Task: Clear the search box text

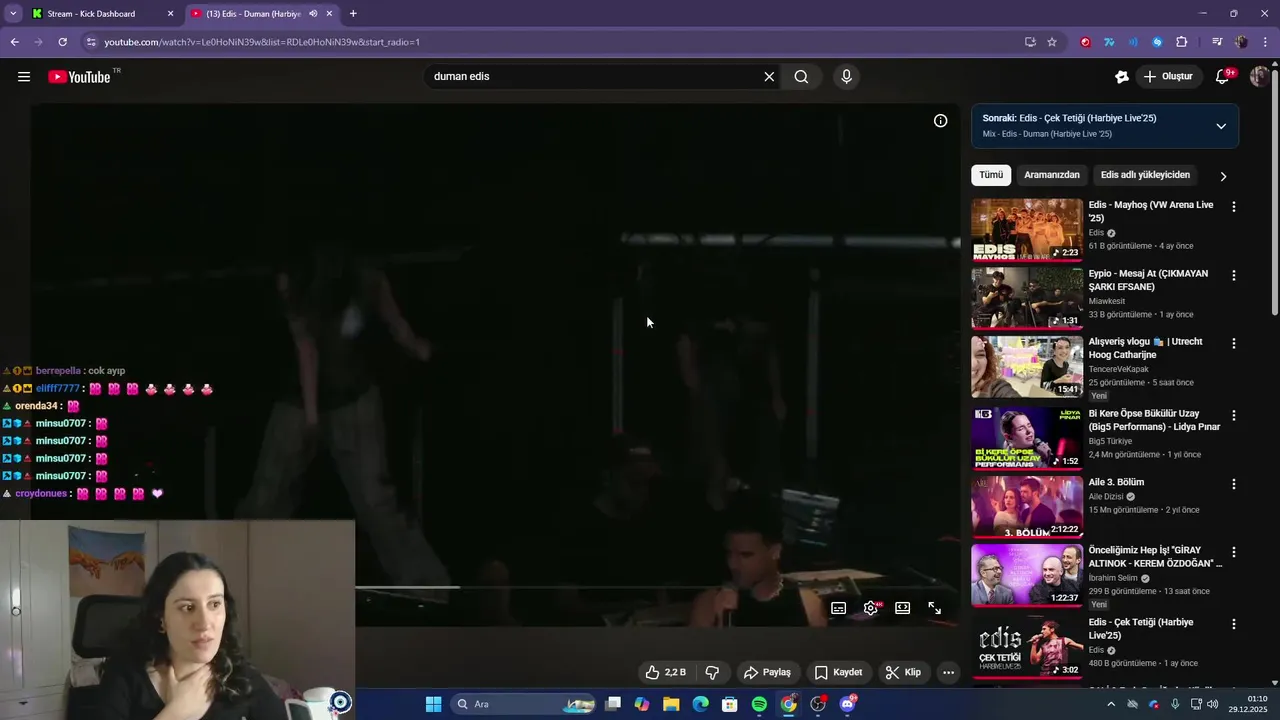Action: (769, 77)
